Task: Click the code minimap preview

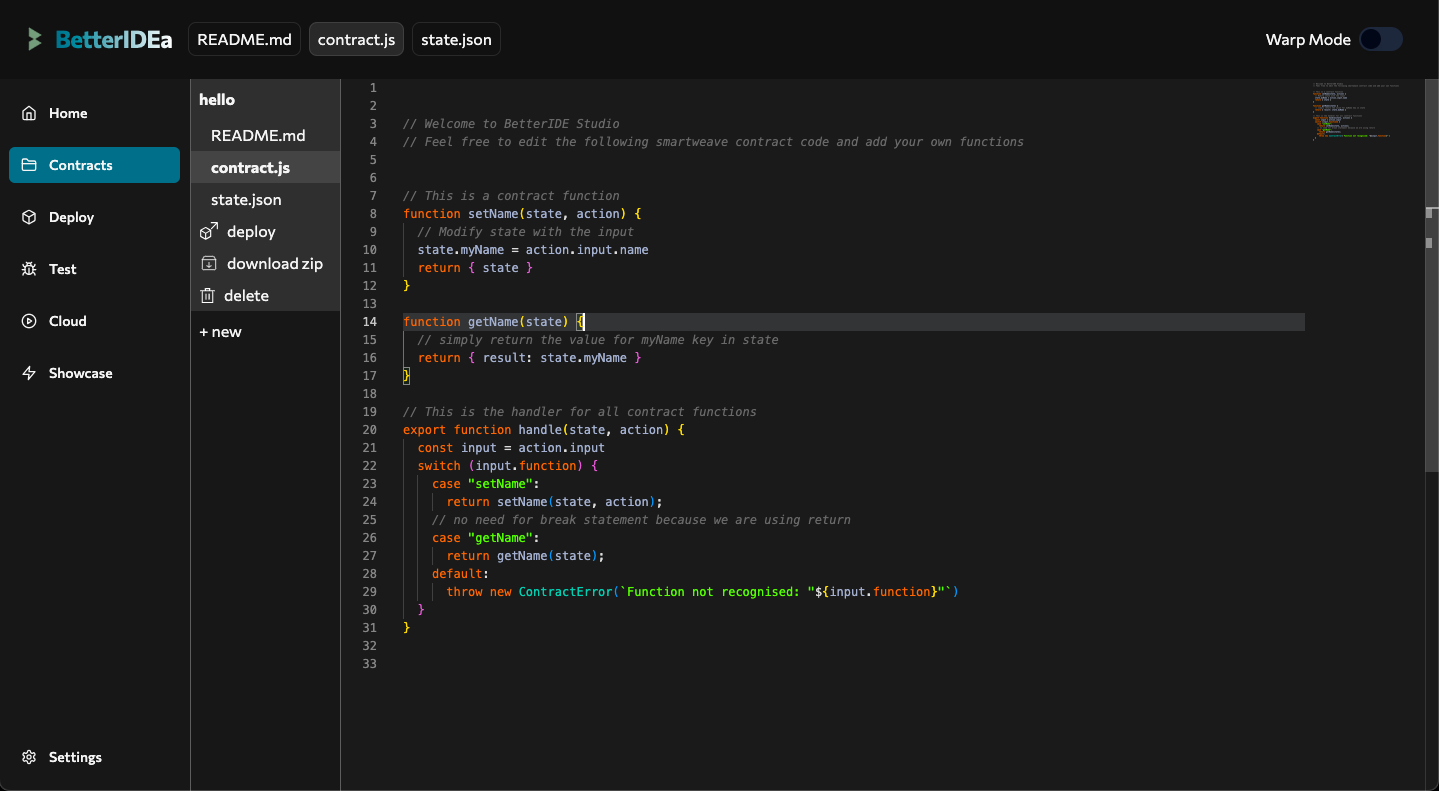Action: (1355, 112)
